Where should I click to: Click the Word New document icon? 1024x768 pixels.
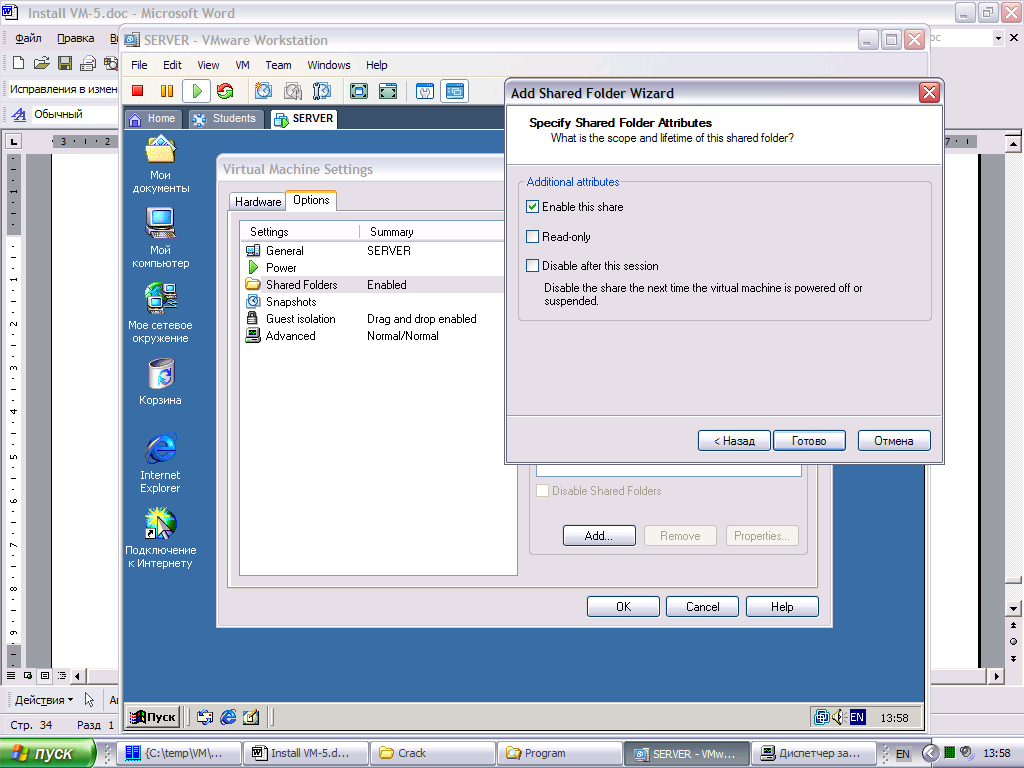18,63
